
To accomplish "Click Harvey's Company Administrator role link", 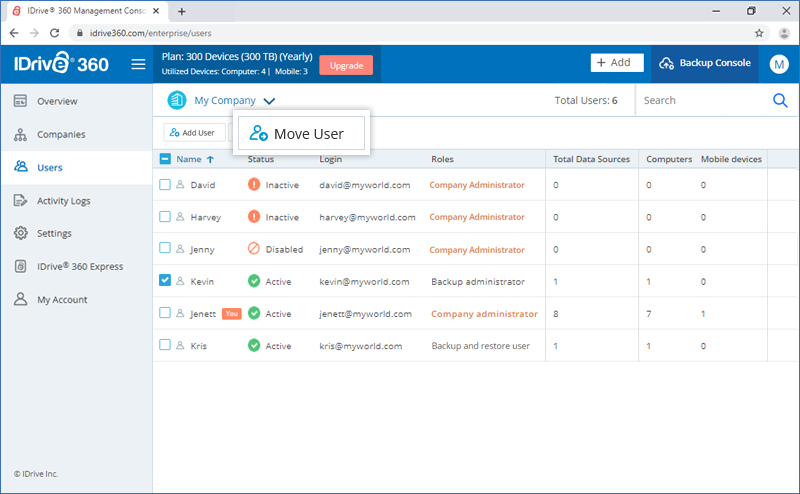I will pos(477,217).
